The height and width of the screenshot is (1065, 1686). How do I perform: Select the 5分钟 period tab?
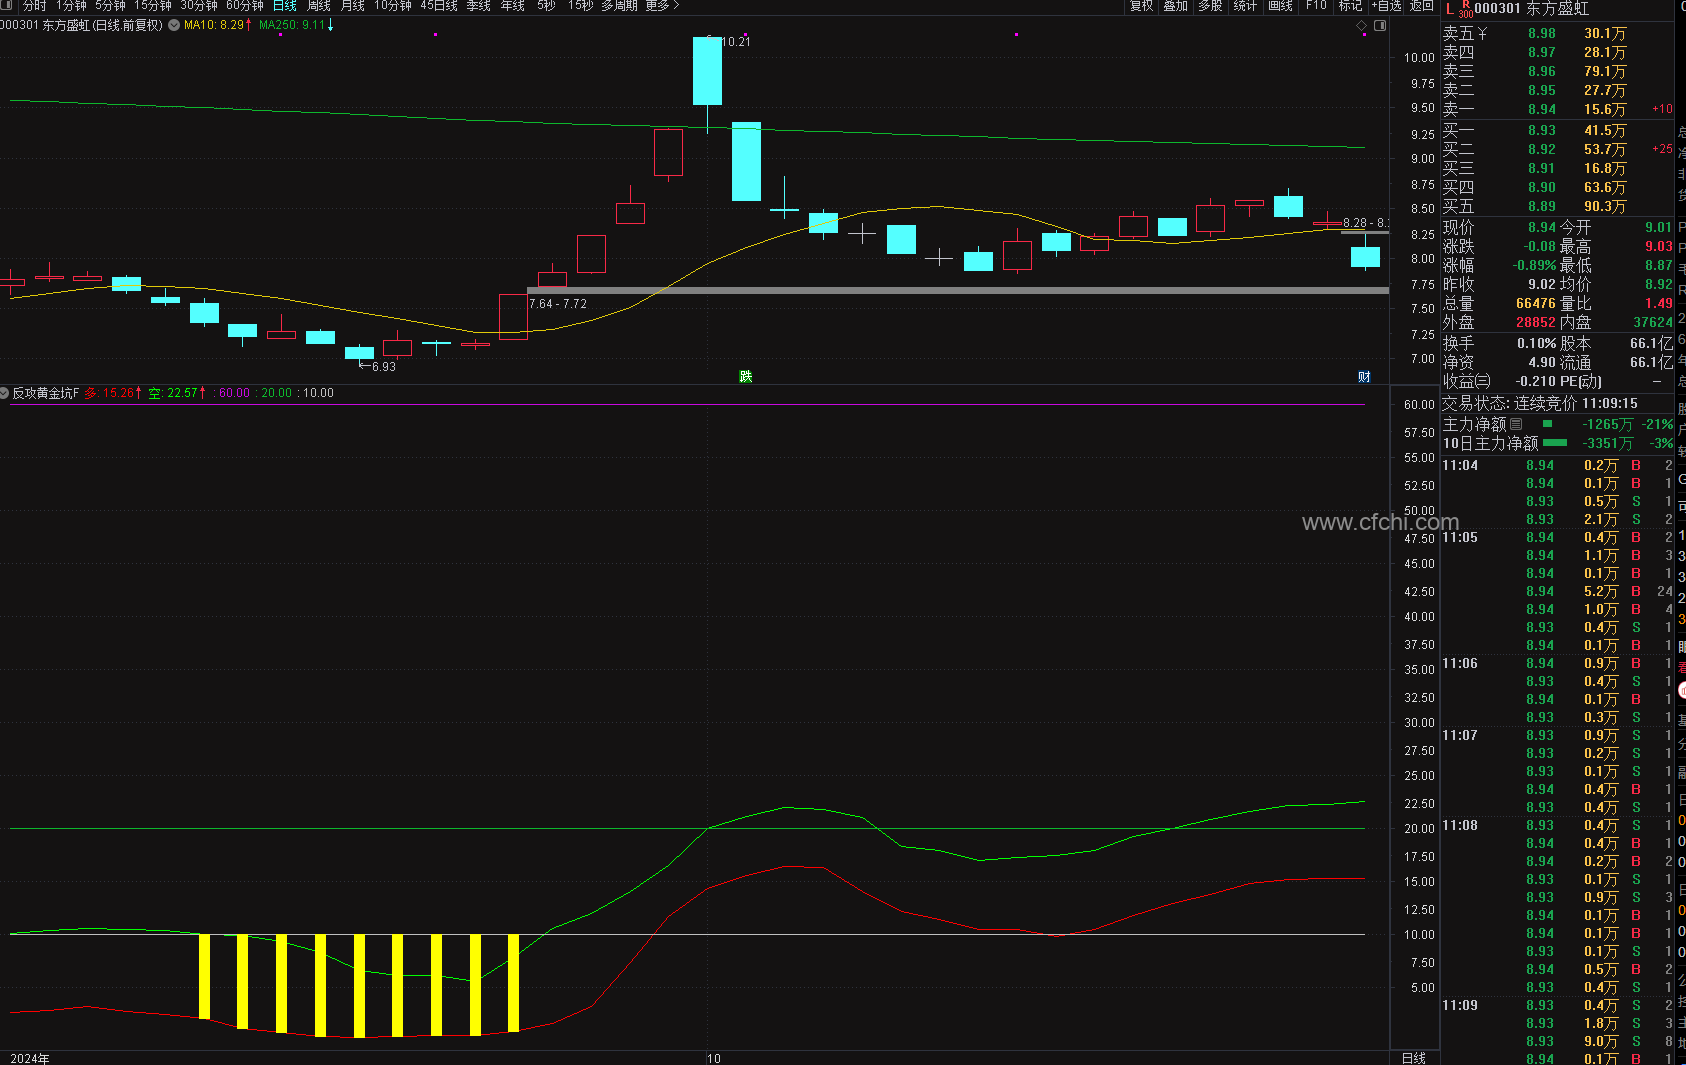click(111, 6)
